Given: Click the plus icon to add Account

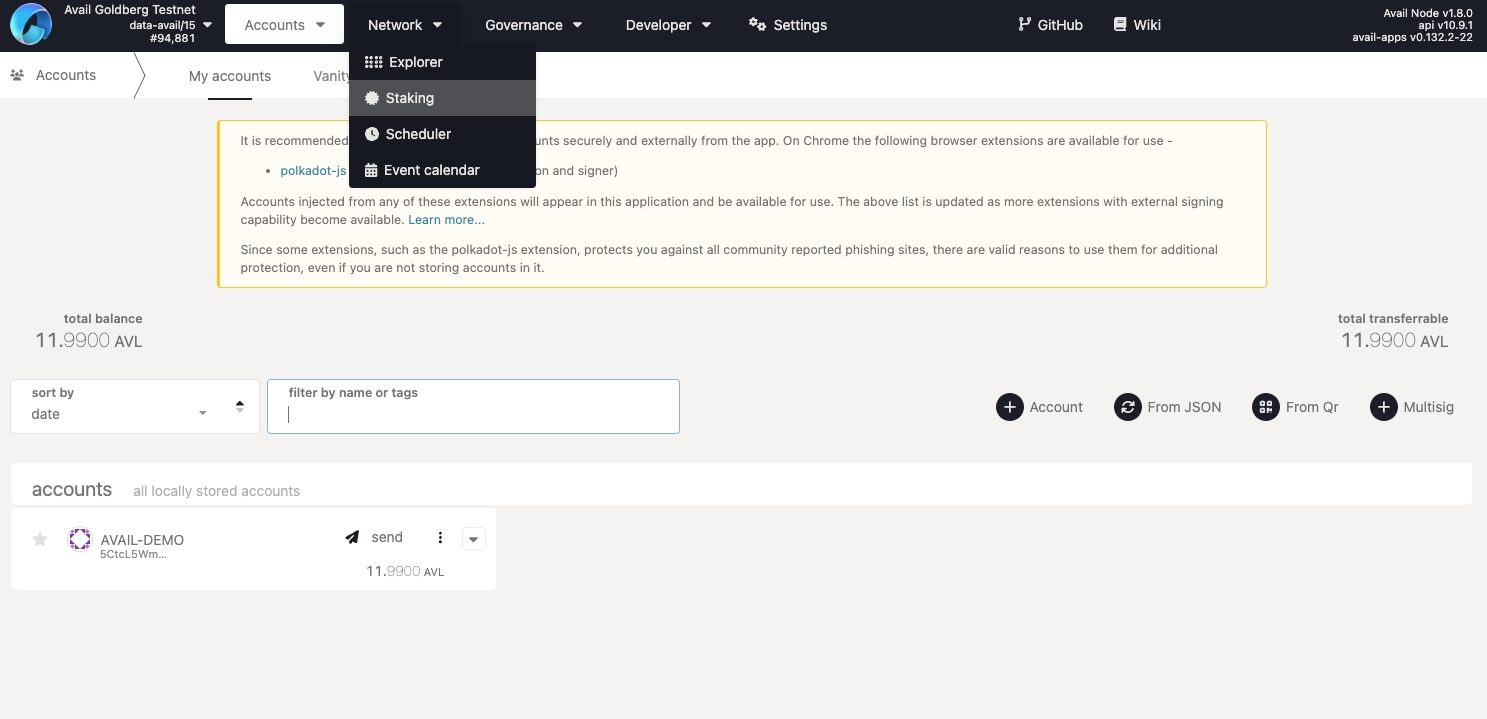Looking at the screenshot, I should pos(1010,407).
